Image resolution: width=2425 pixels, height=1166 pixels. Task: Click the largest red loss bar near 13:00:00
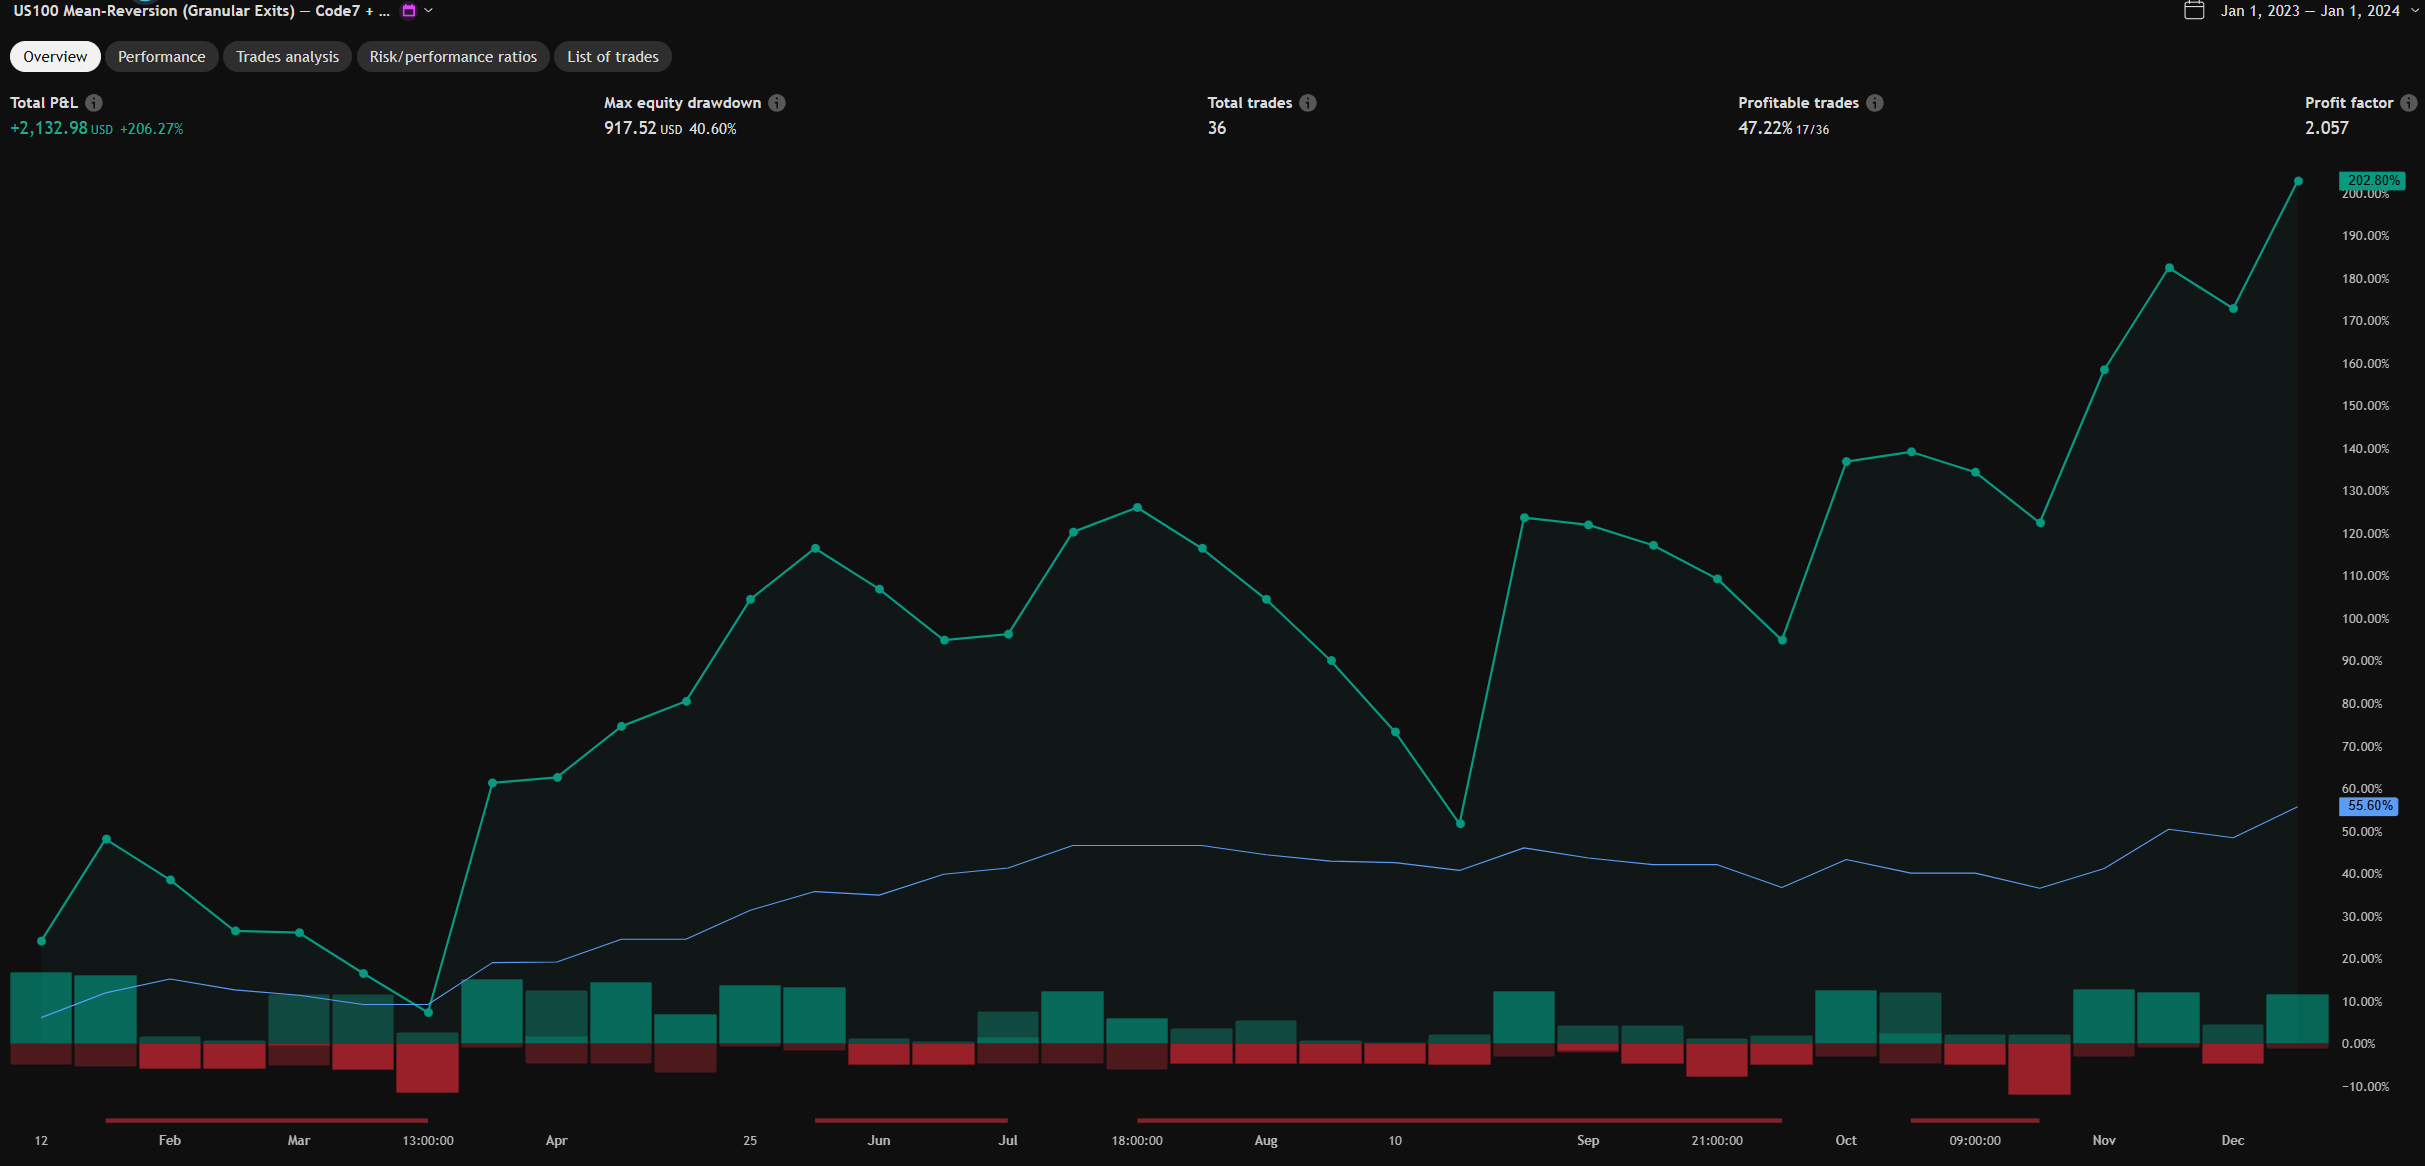(x=427, y=1067)
